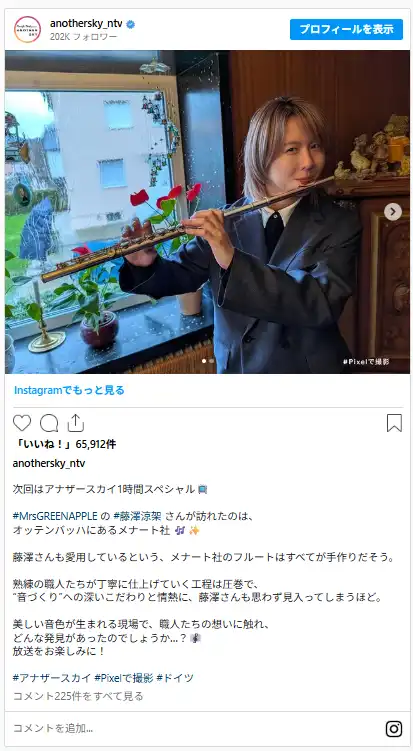
Task: Open comments via the speech bubble icon
Action: pos(49,423)
